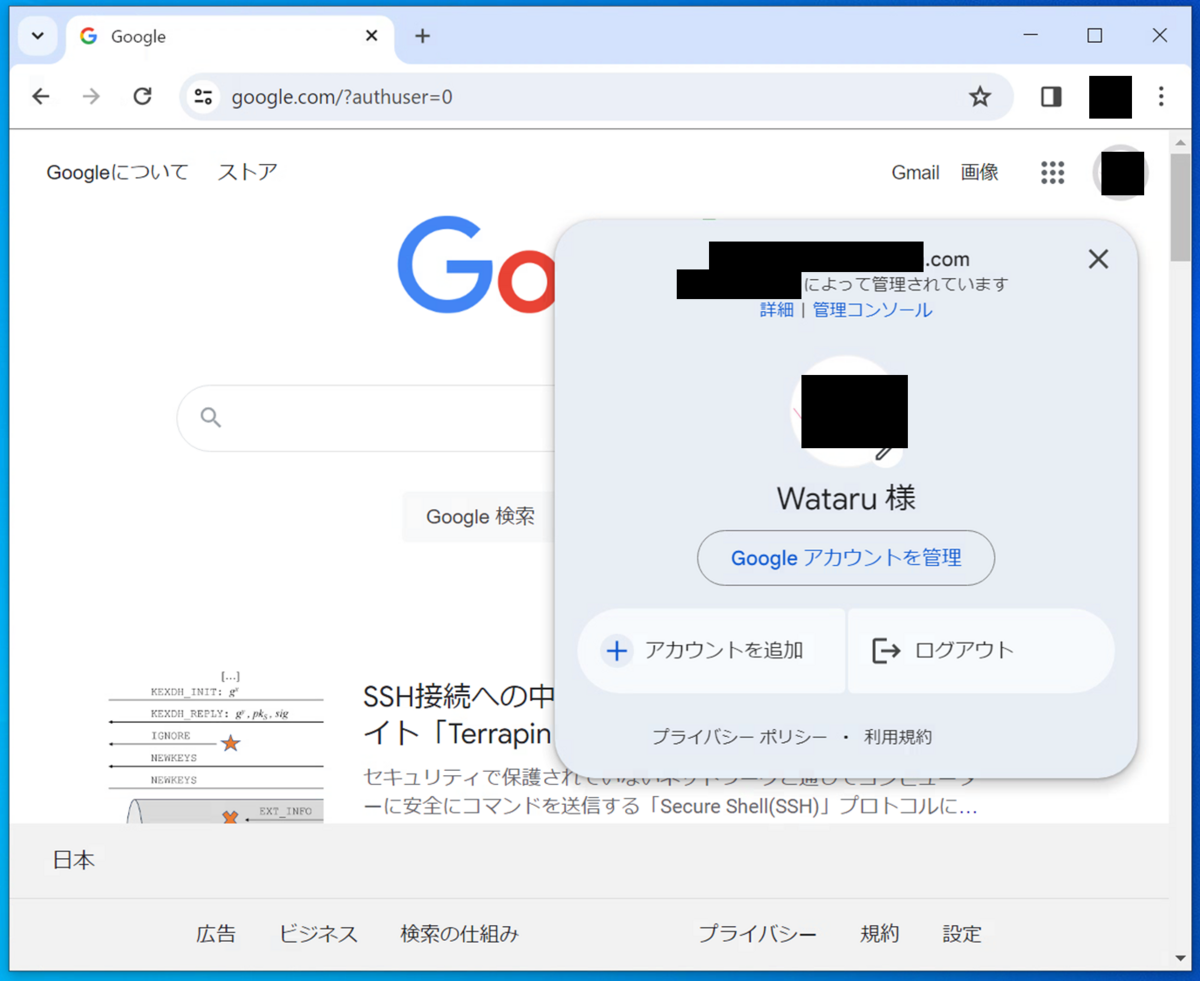This screenshot has width=1200, height=981.
Task: Open Chrome three-dot menu
Action: coord(1161,97)
